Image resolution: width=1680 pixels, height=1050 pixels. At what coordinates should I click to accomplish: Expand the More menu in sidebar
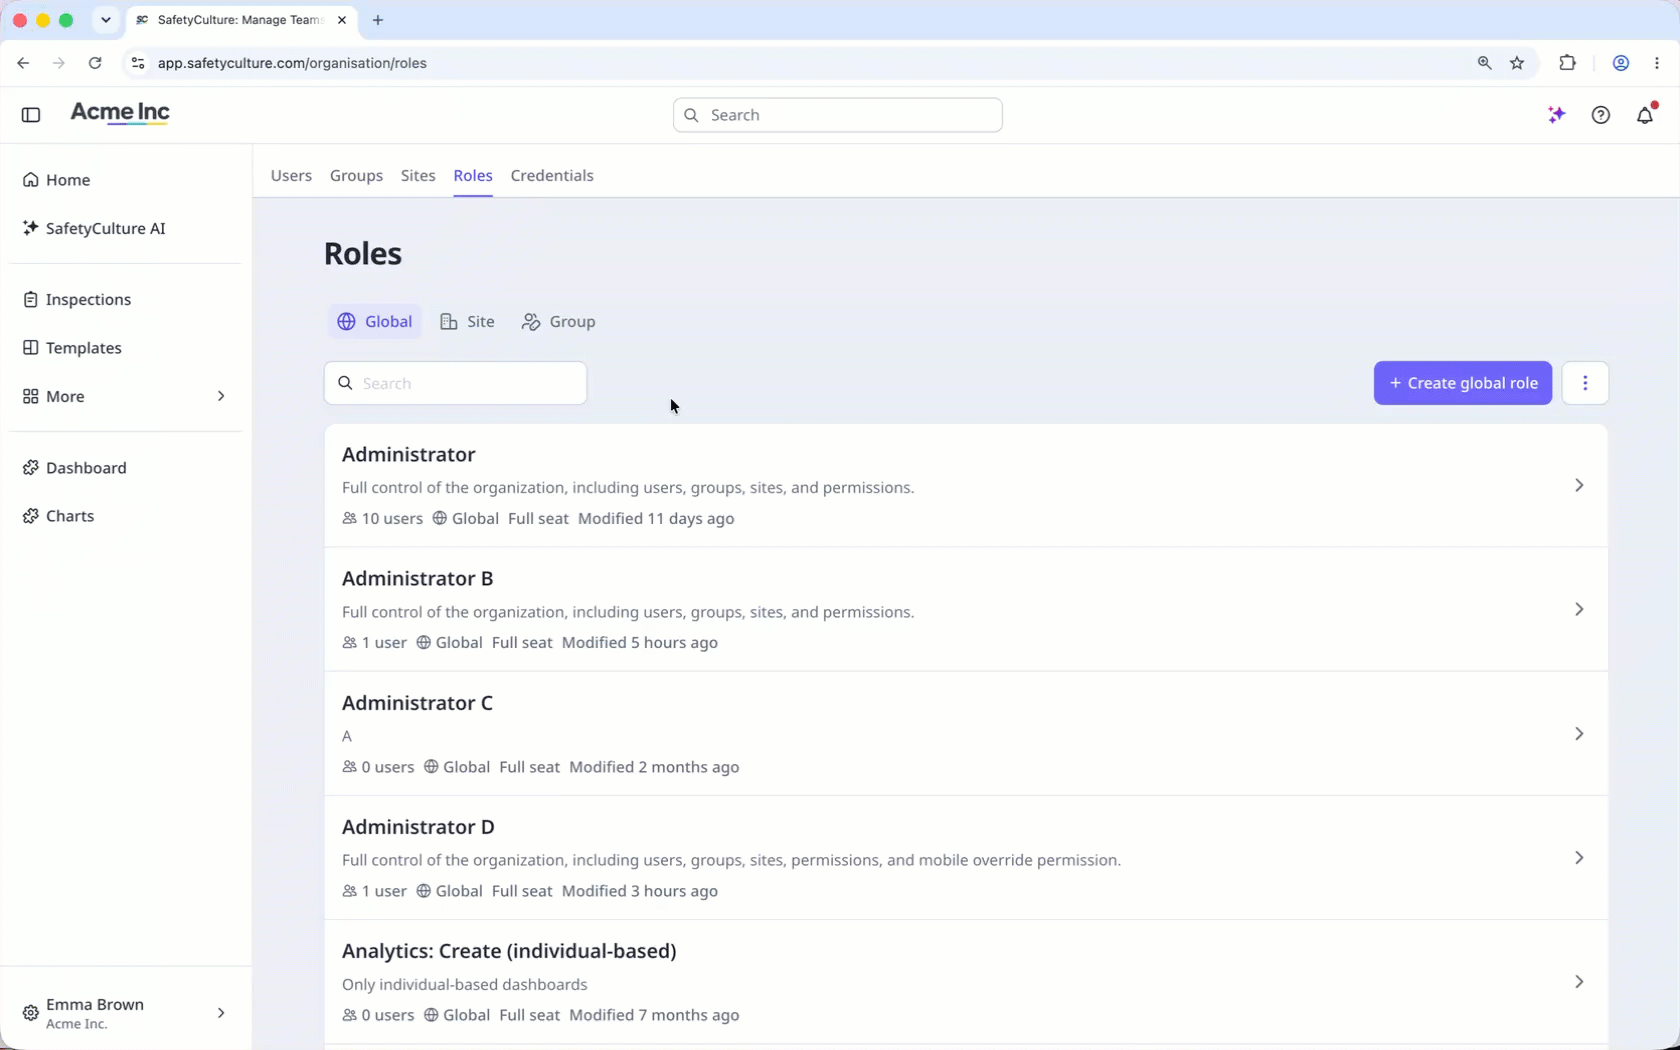click(125, 397)
